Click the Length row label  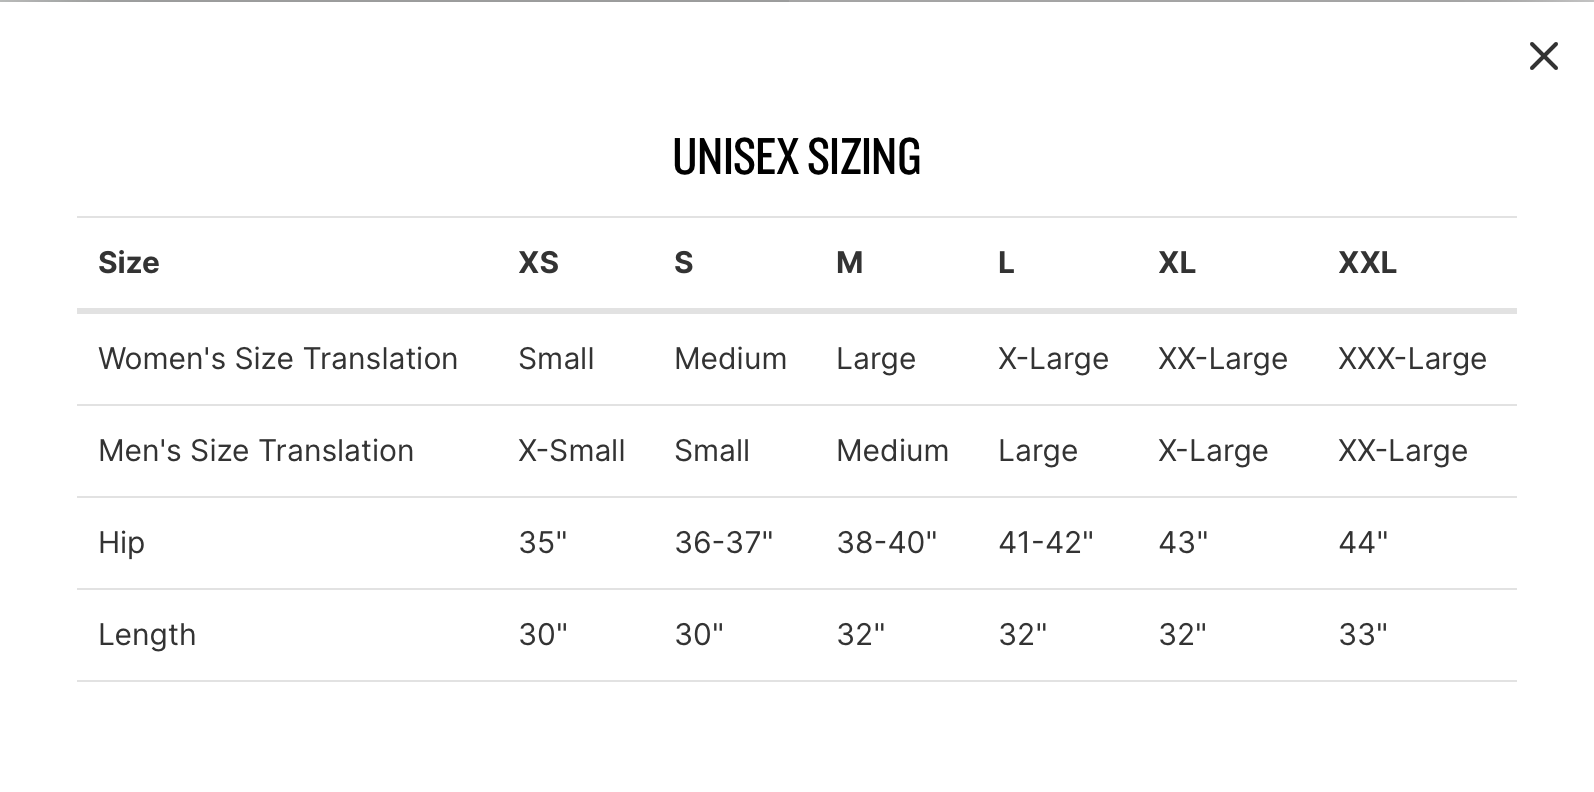pyautogui.click(x=147, y=635)
